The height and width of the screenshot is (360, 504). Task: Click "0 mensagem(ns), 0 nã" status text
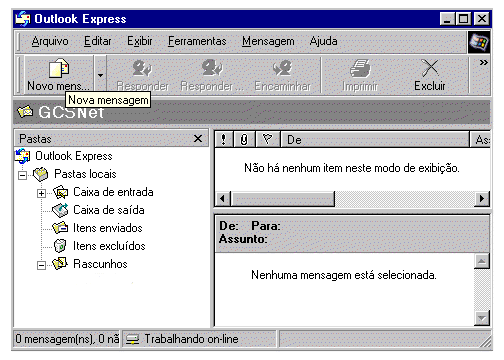67,339
